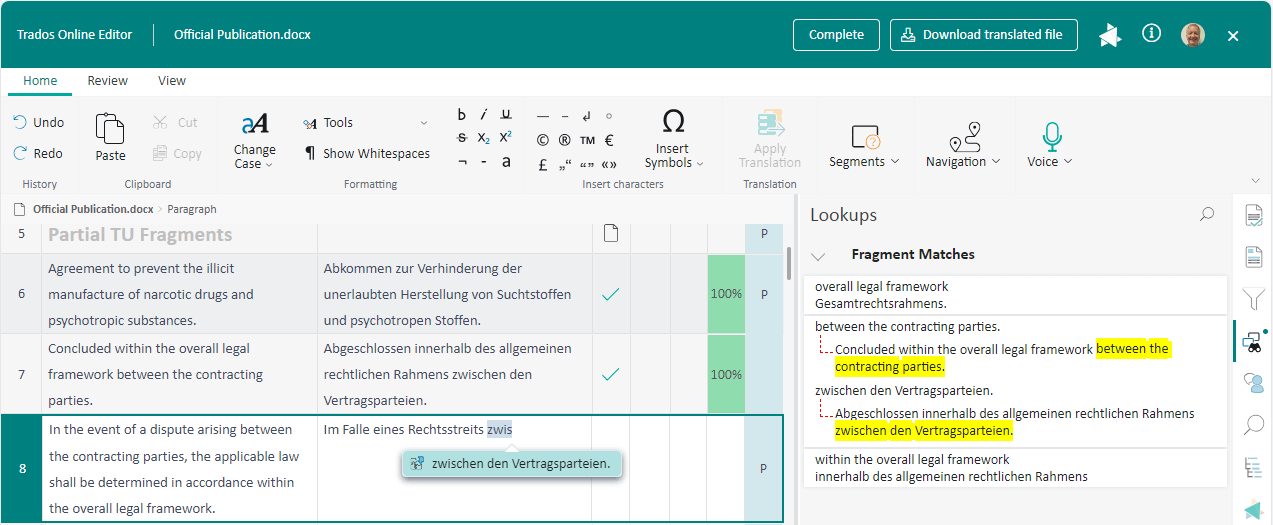Search within the Lookups panel
This screenshot has width=1273, height=525.
(1207, 214)
